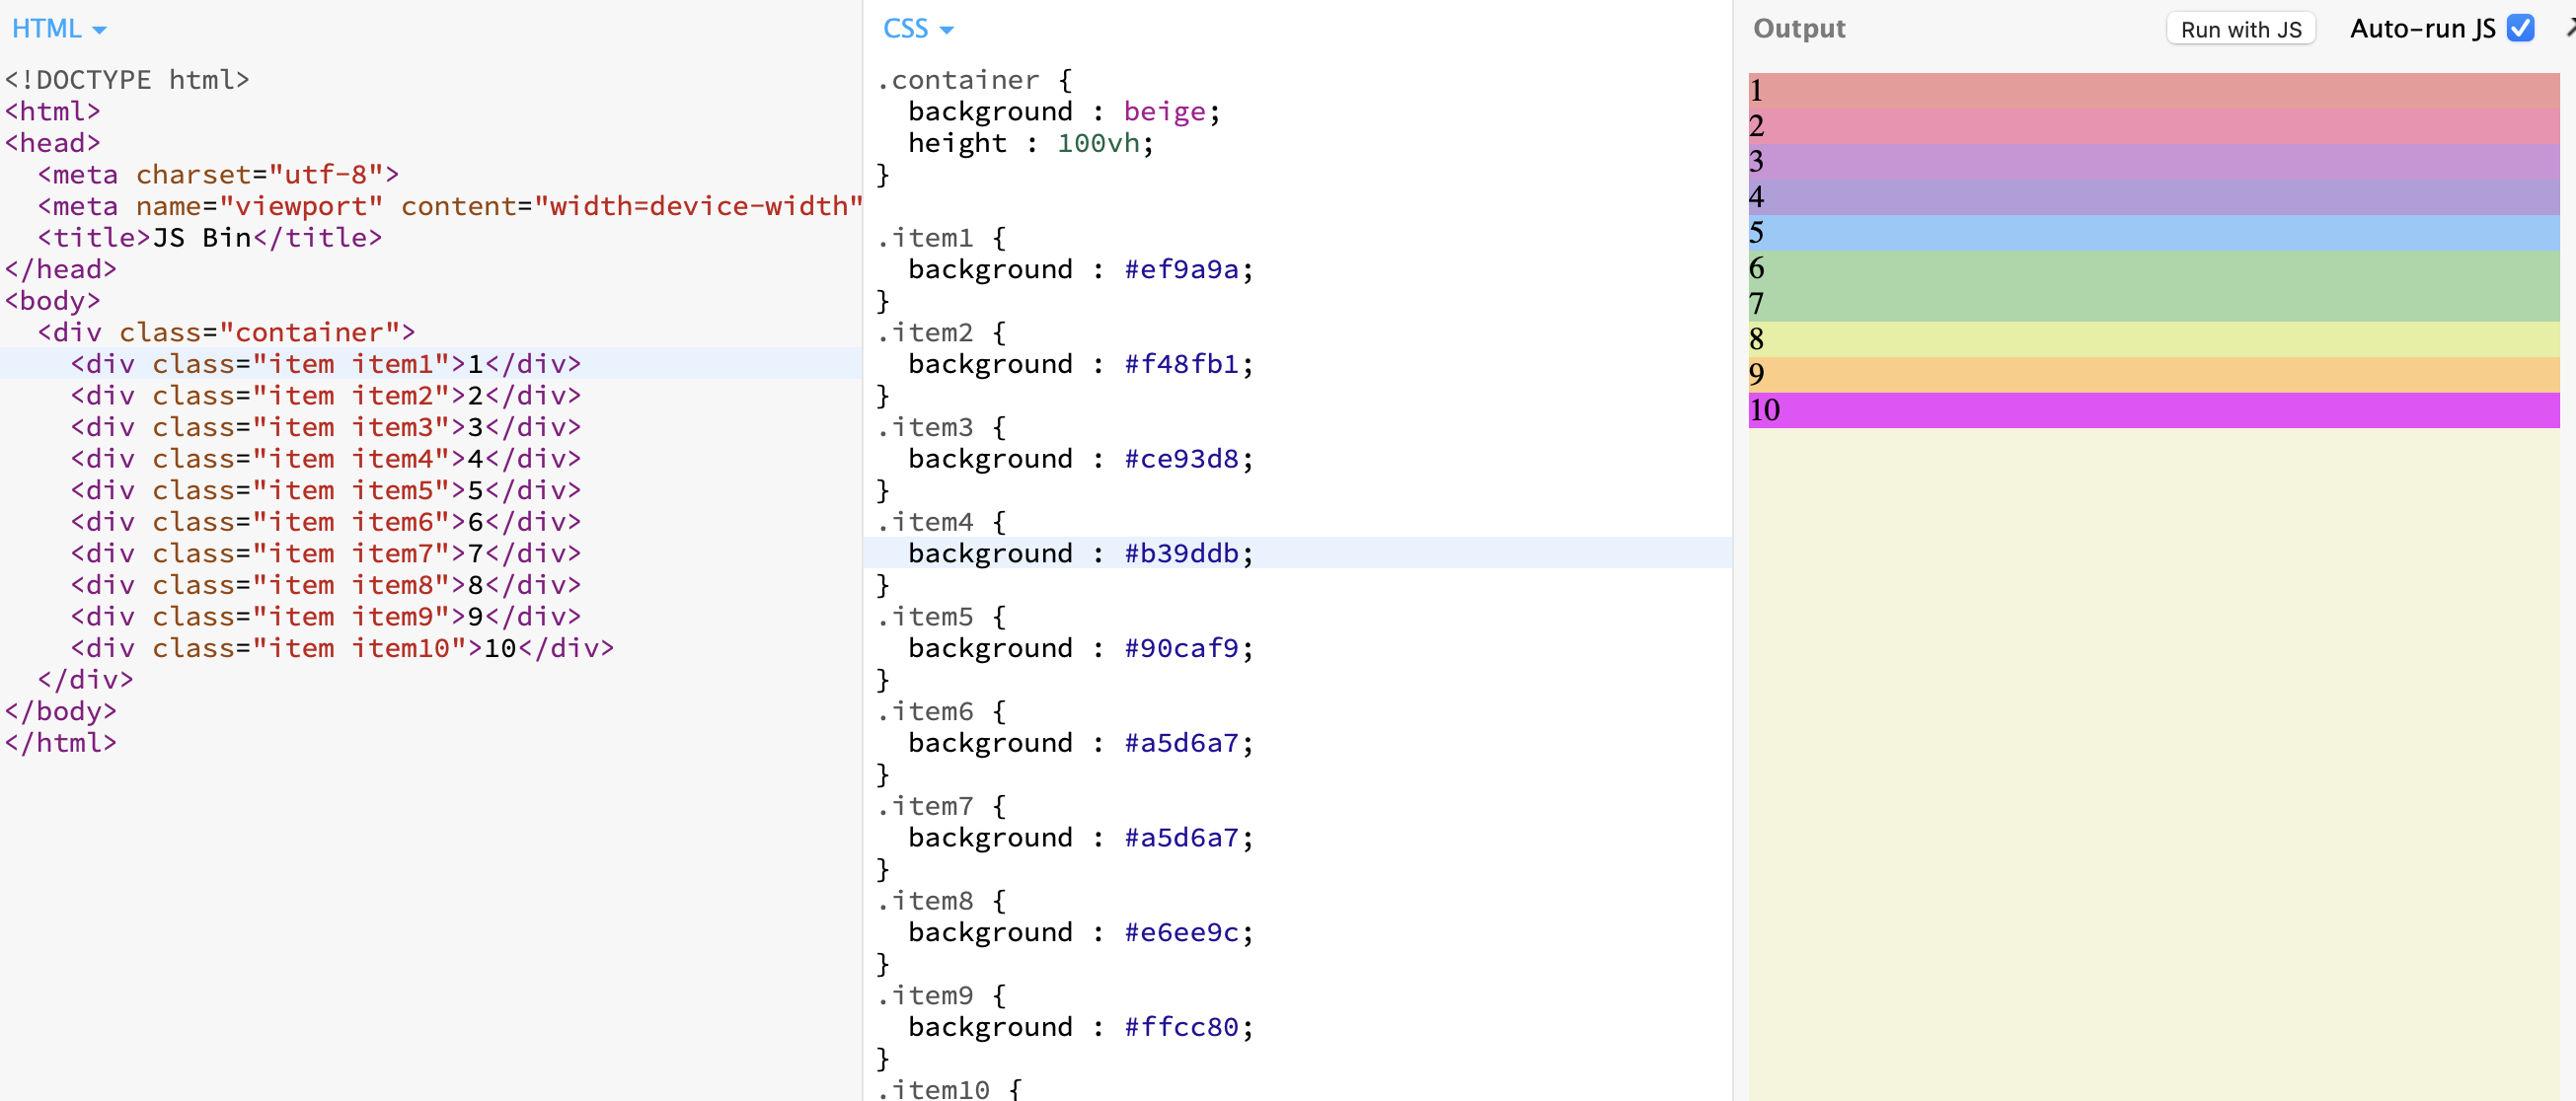Uncheck the Auto-run JS checkbox
Viewport: 2576px width, 1101px height.
click(x=2520, y=28)
